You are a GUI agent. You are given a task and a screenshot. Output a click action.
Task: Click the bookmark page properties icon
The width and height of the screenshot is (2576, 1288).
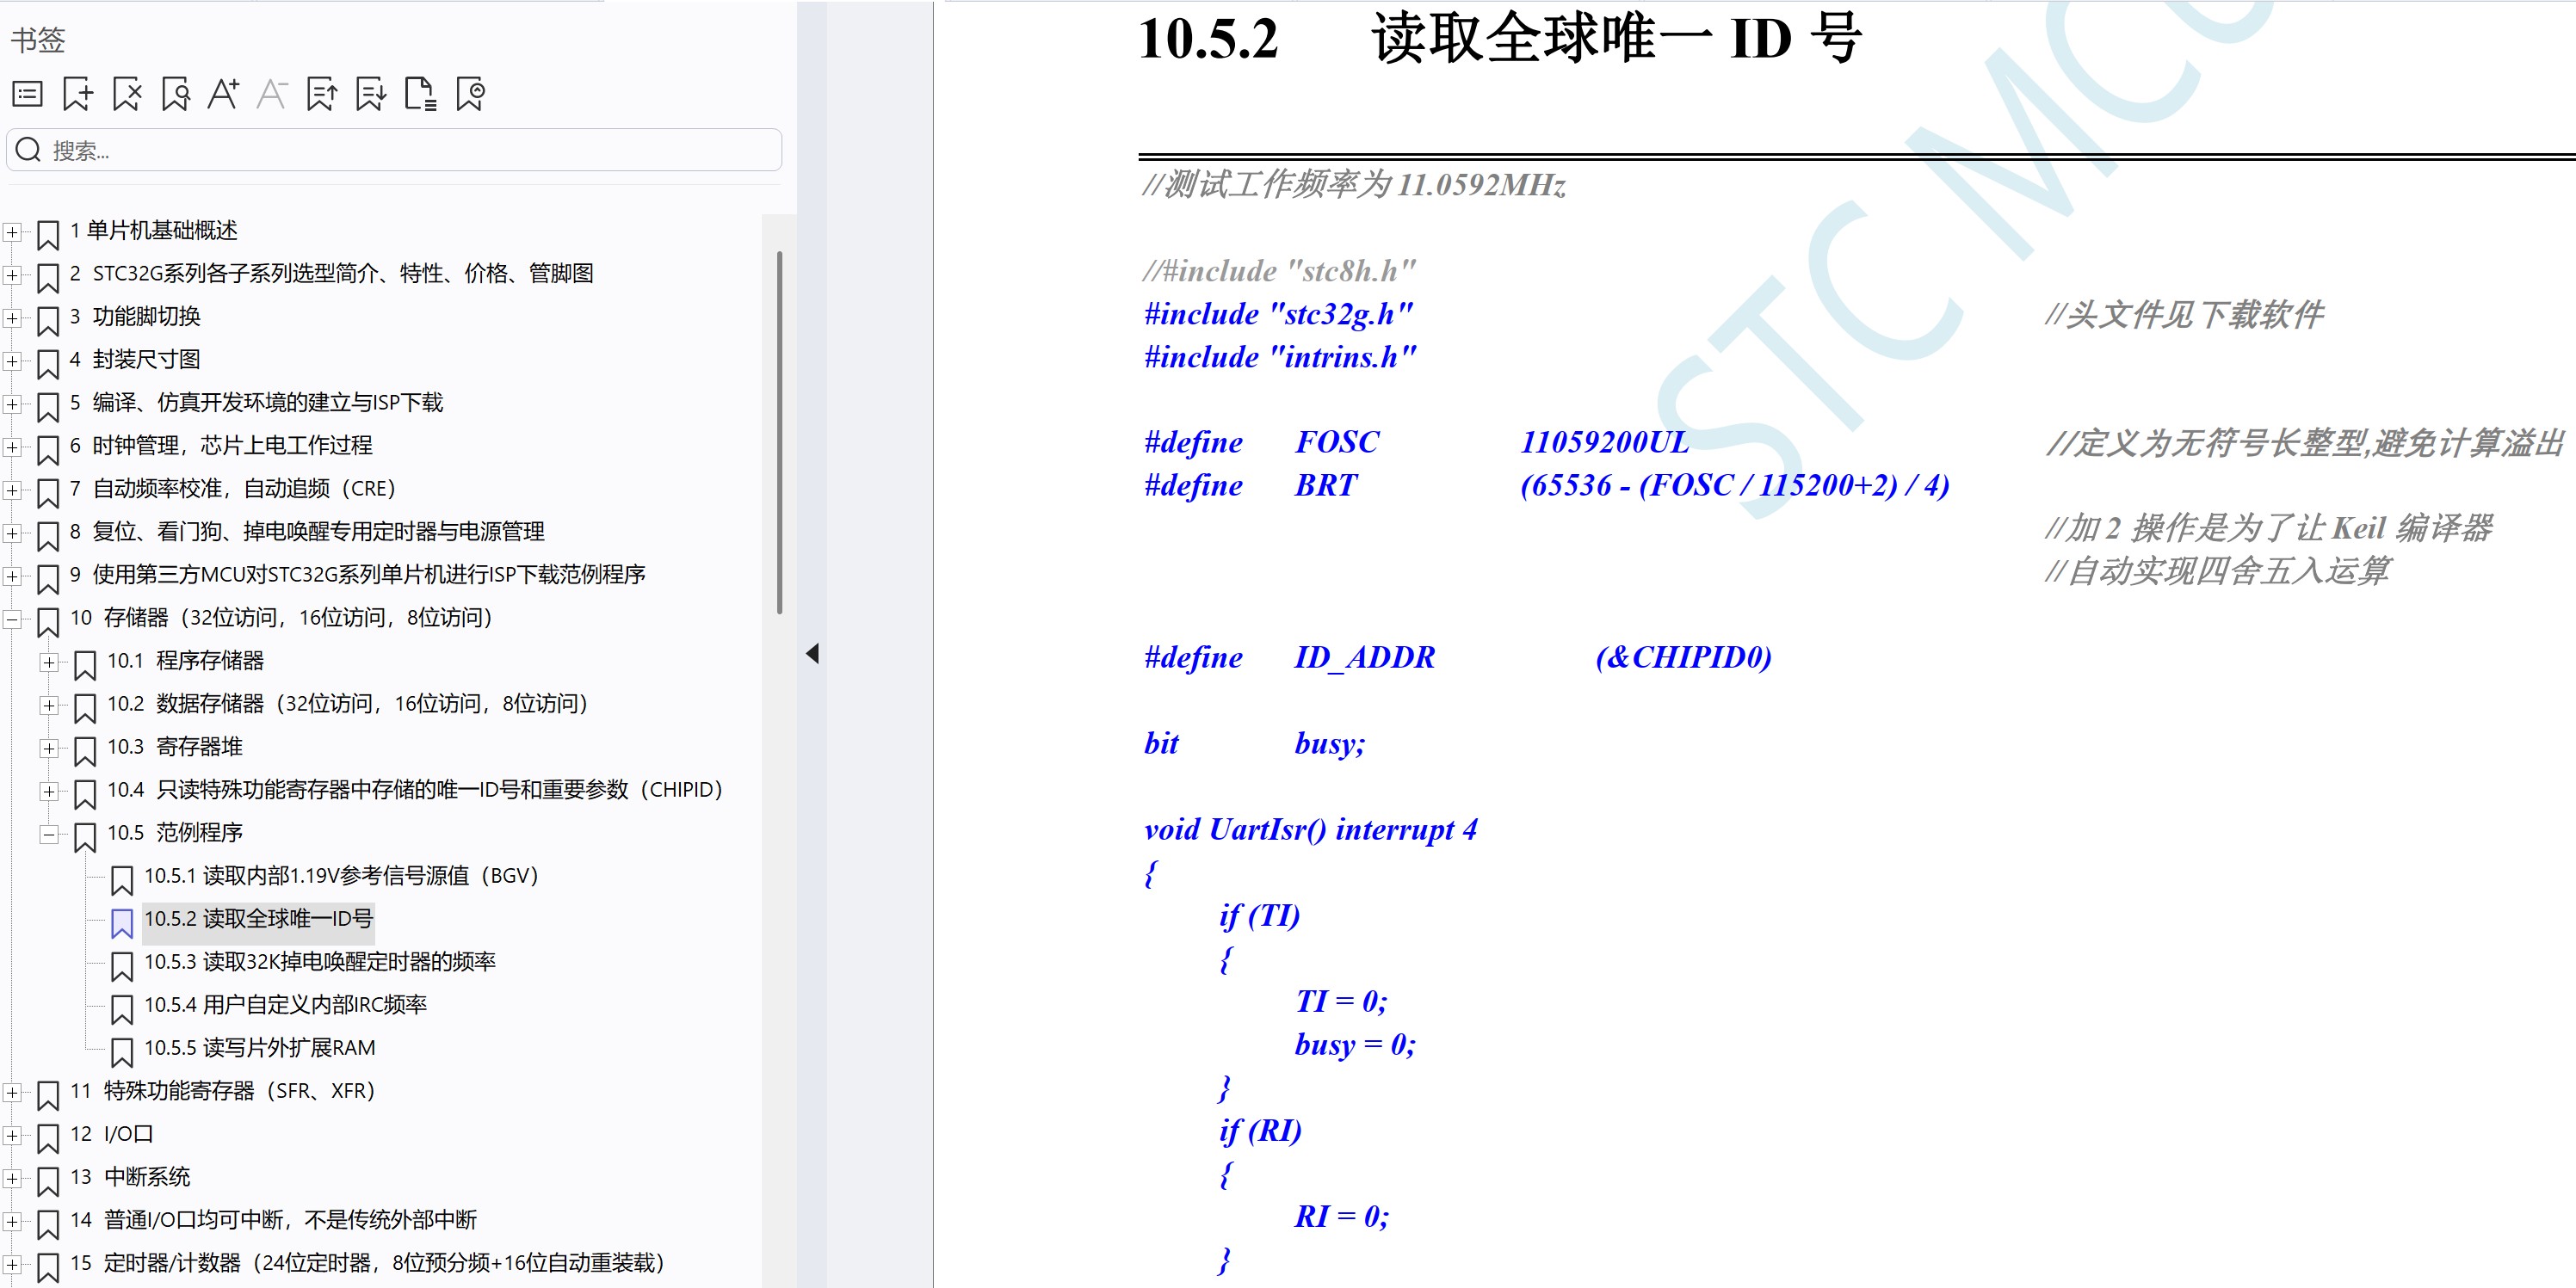pyautogui.click(x=420, y=95)
